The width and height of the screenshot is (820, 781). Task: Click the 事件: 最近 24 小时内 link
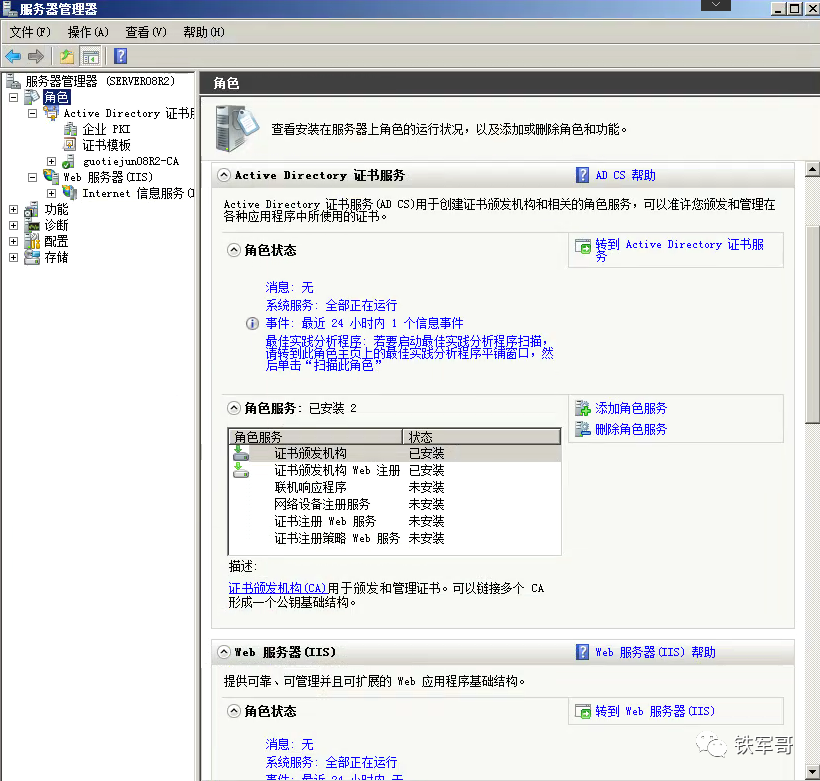pos(364,323)
